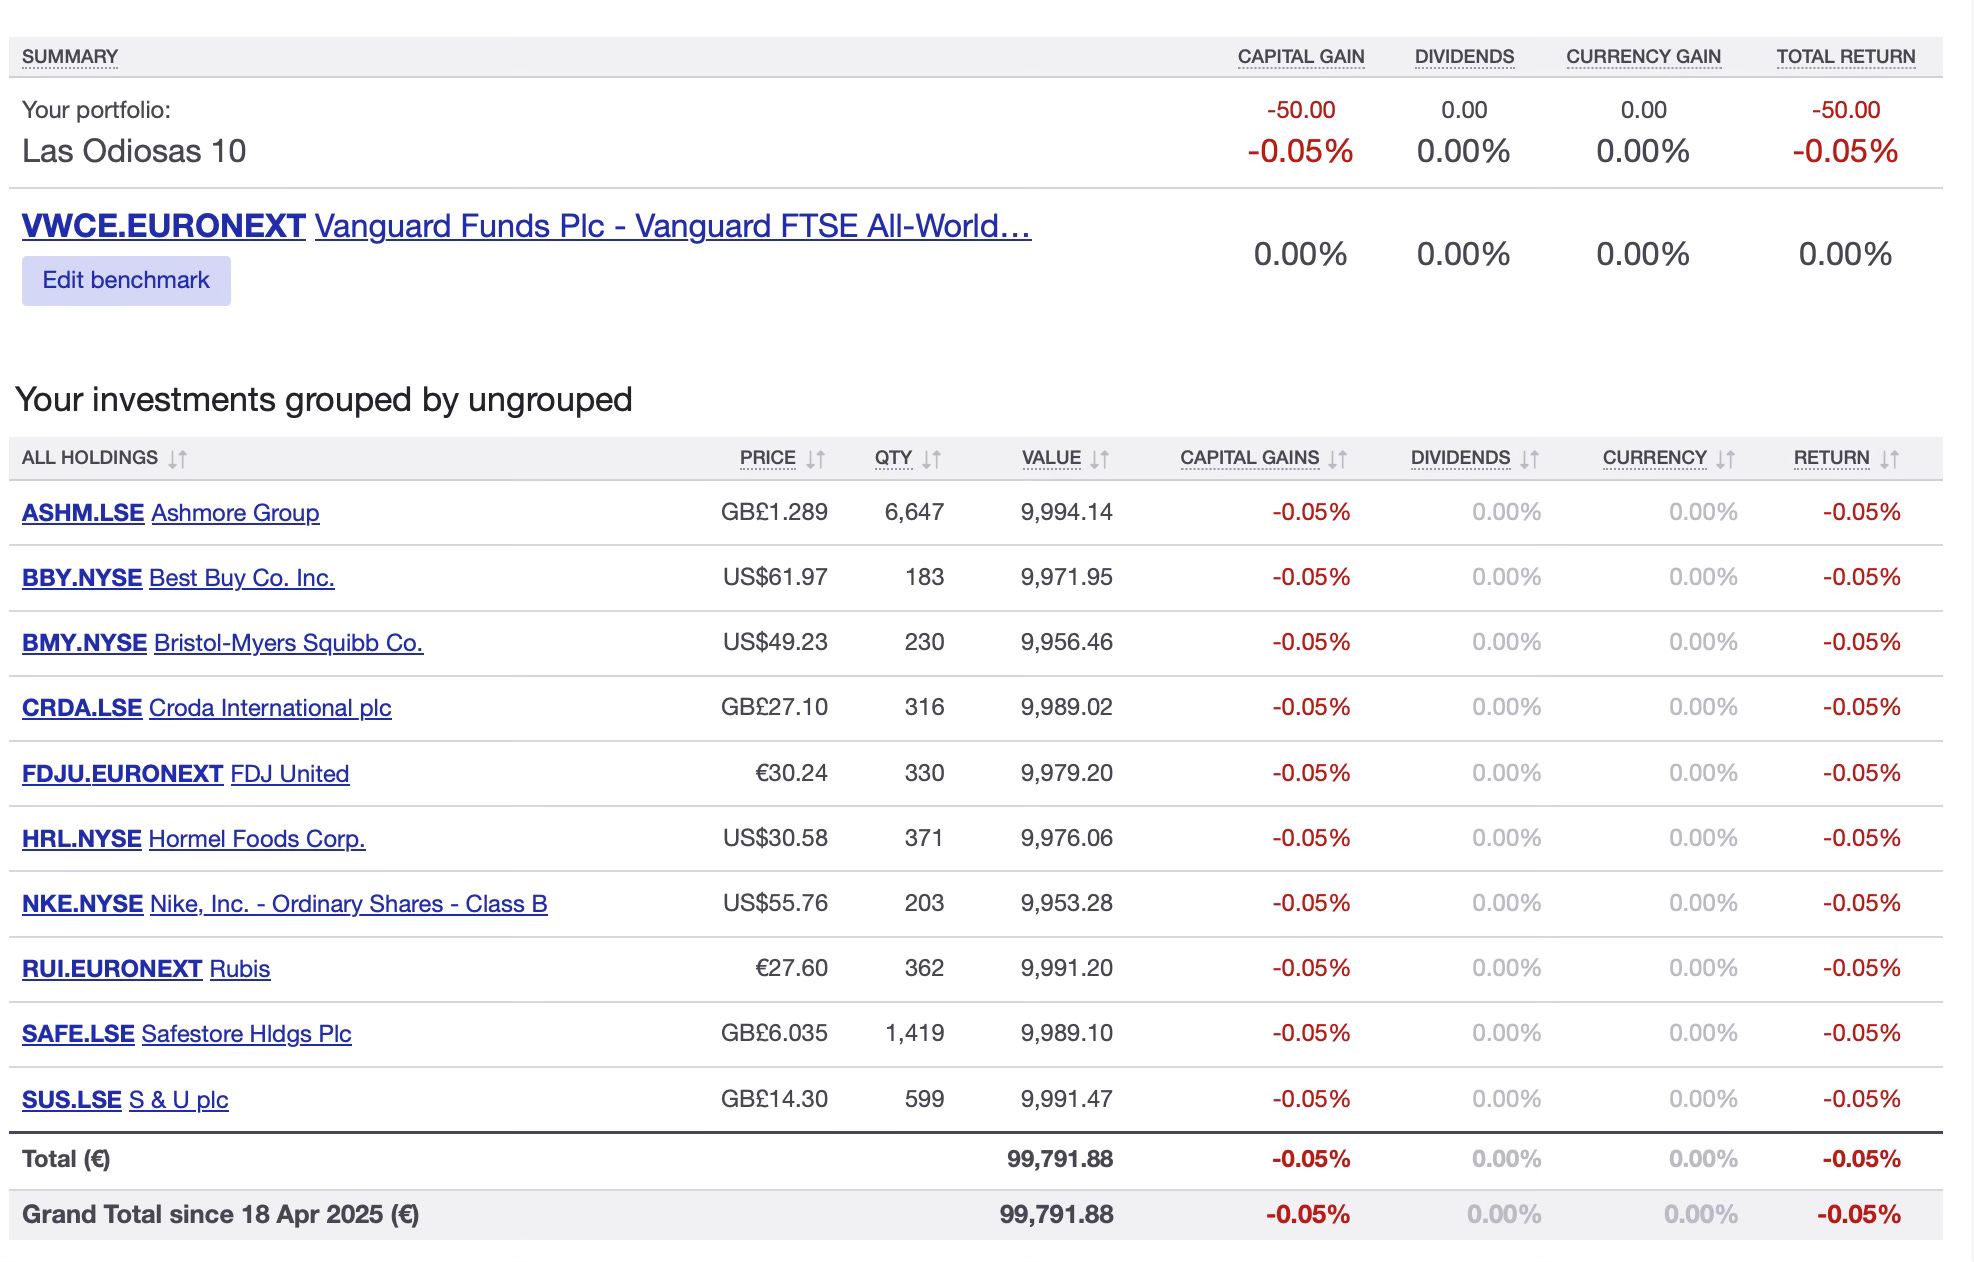The image size is (1974, 1262).
Task: Click the CURRENCY holdings header label
Action: click(x=1655, y=458)
